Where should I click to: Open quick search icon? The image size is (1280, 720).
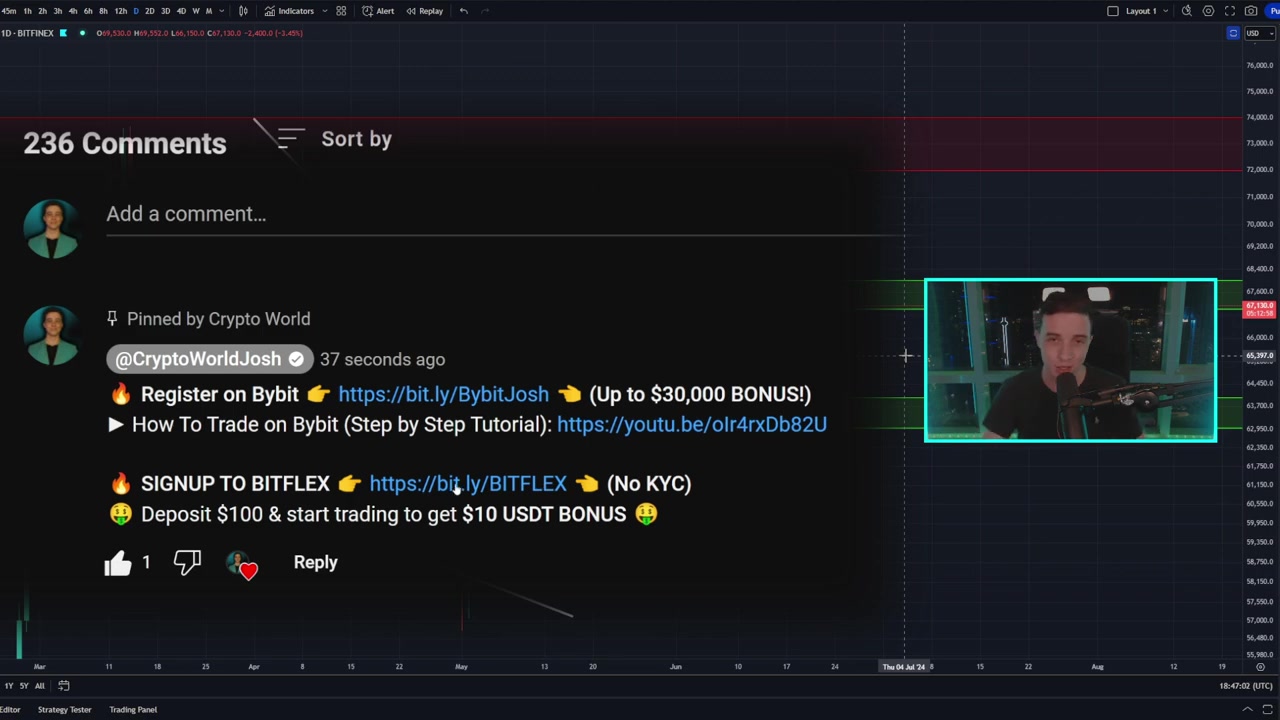[1187, 11]
